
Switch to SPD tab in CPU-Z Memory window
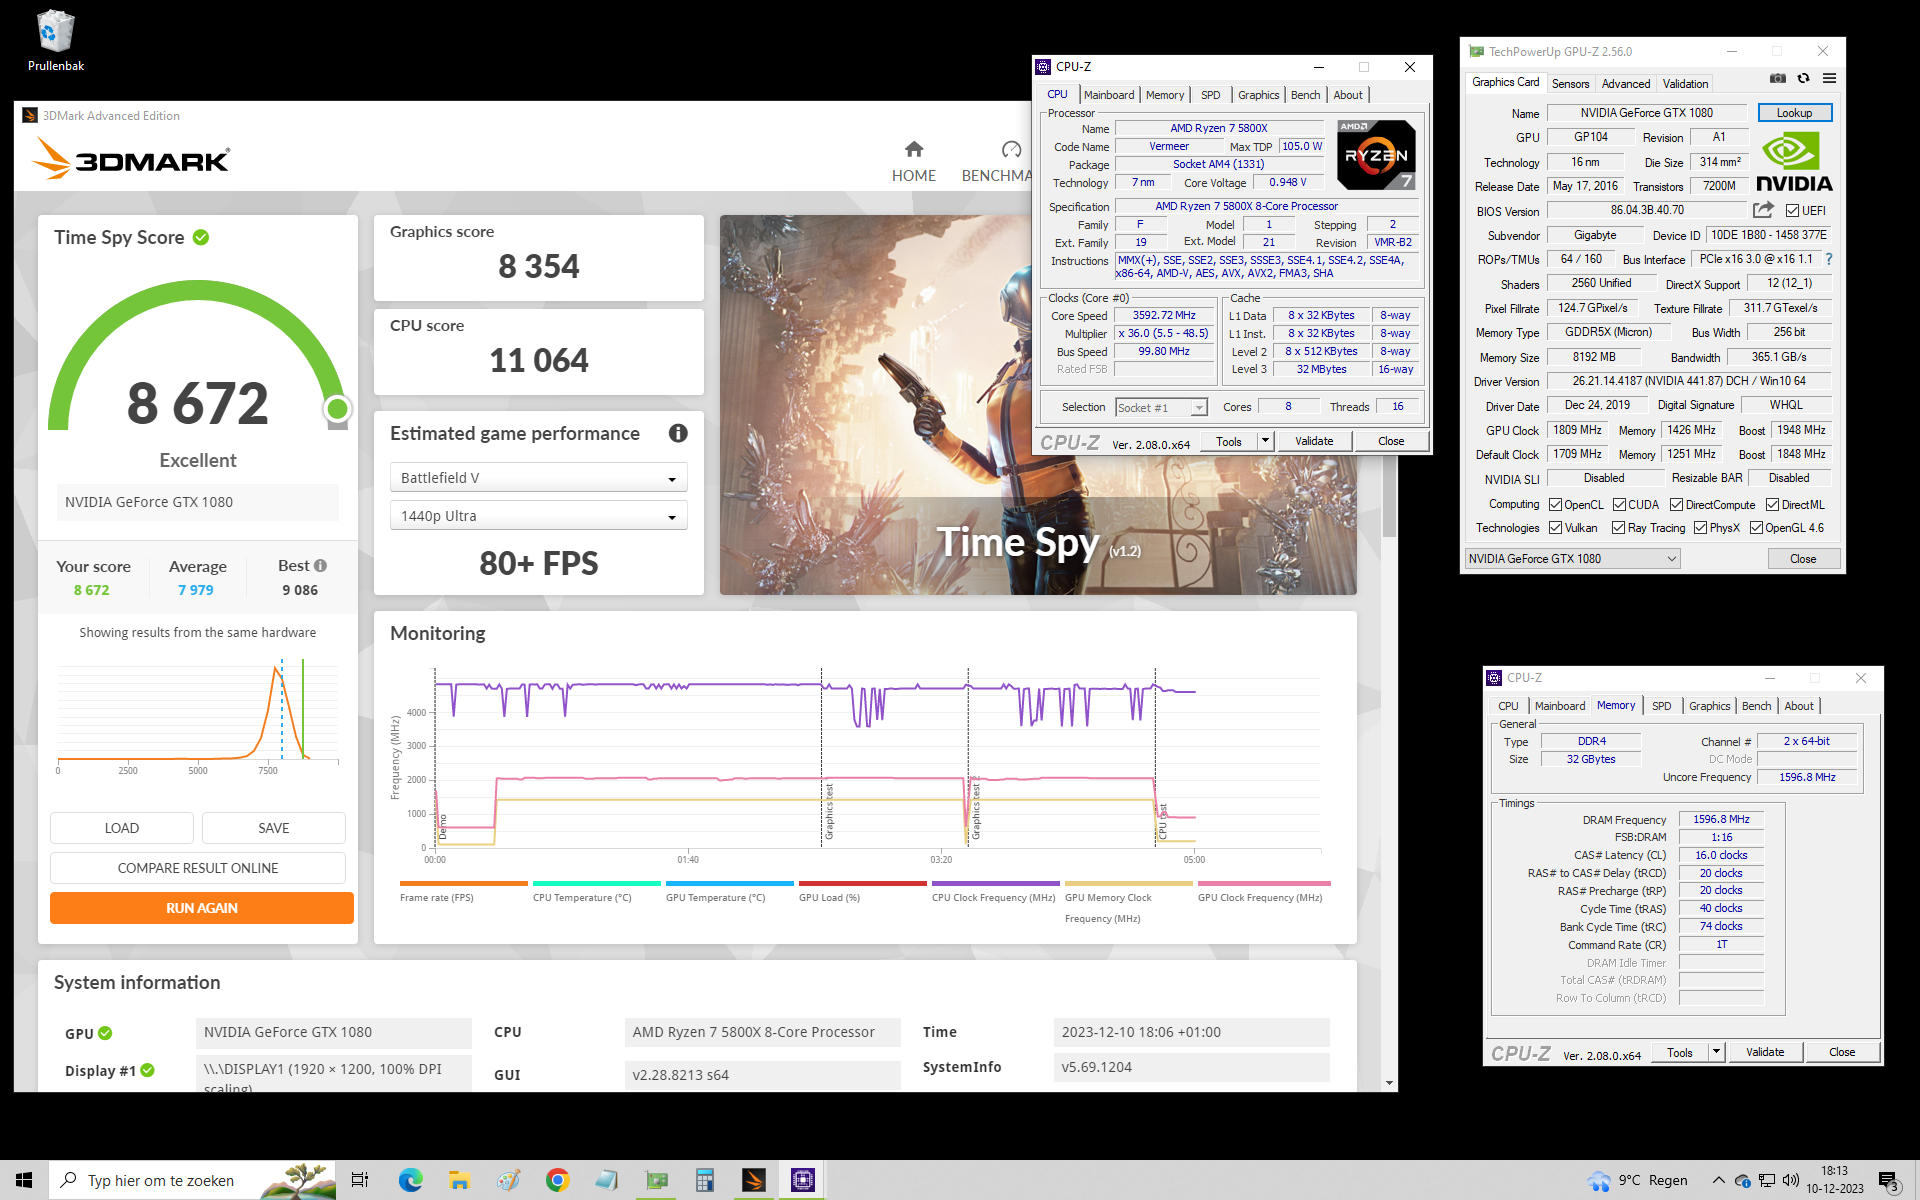pos(1661,706)
